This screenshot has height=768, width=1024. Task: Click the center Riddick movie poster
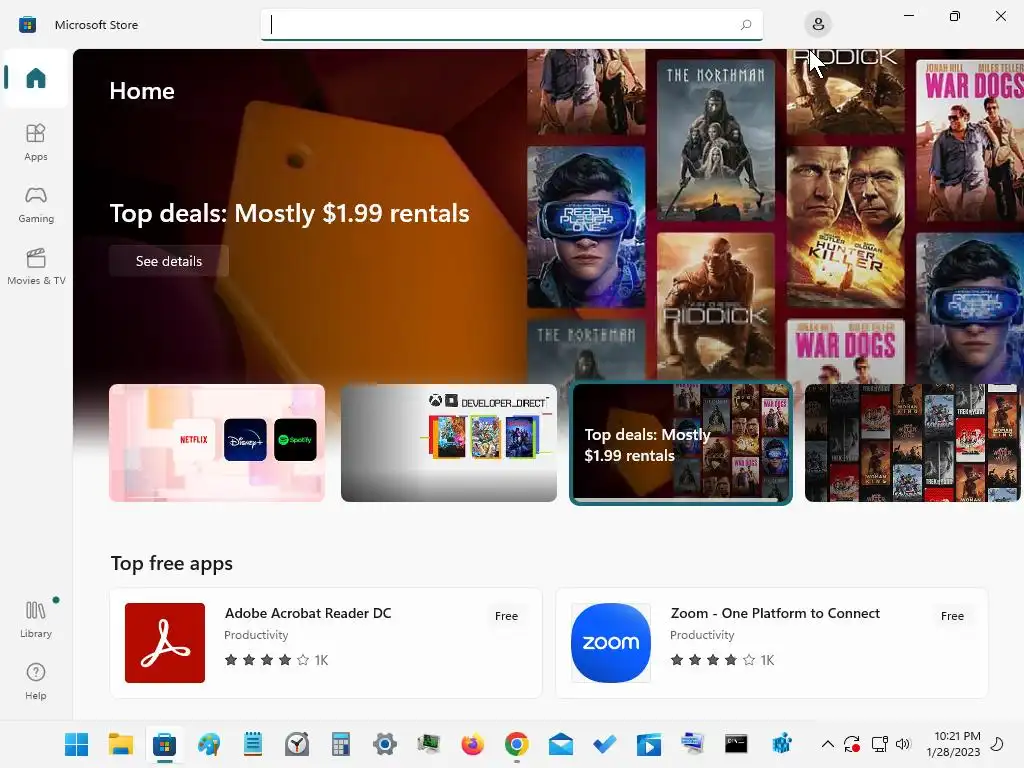716,307
